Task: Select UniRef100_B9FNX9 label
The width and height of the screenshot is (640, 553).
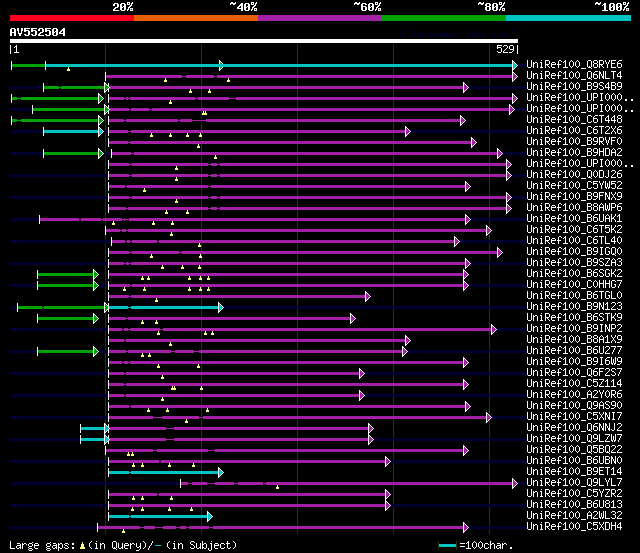Action: point(574,197)
